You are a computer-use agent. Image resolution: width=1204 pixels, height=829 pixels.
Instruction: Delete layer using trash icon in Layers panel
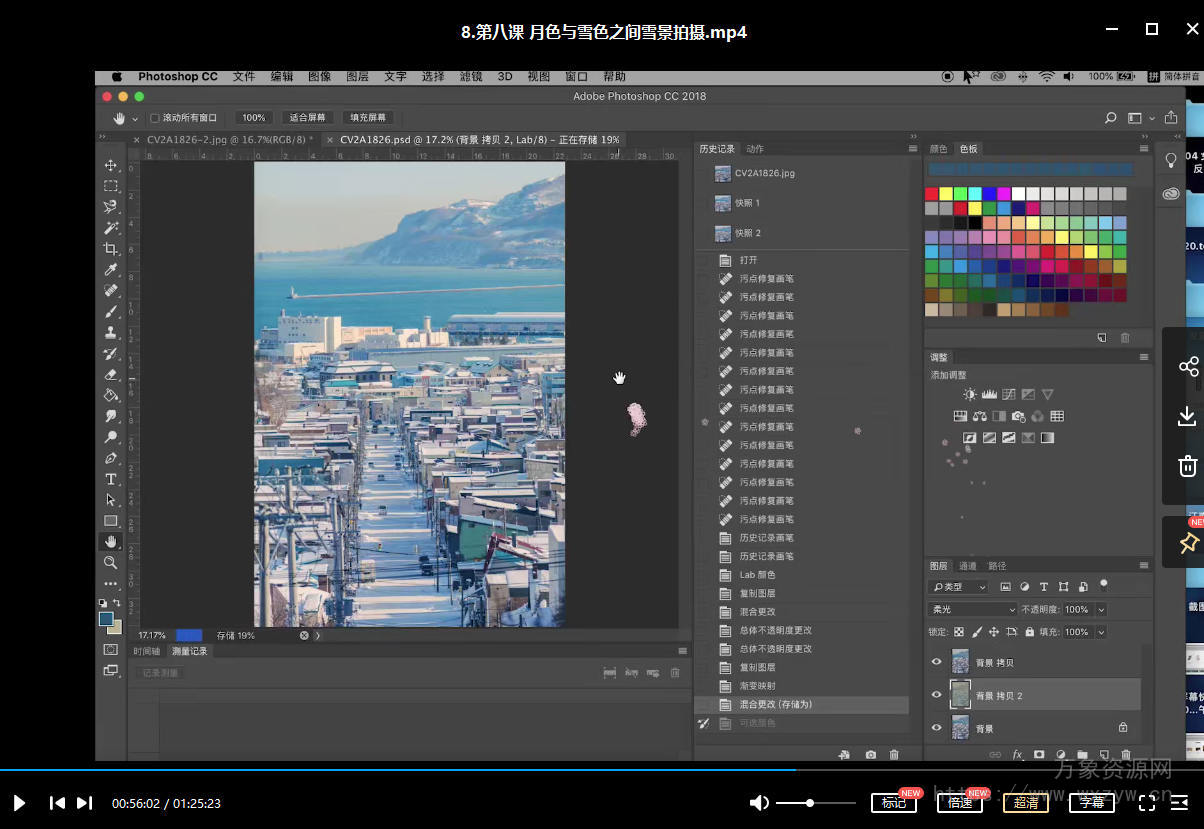pos(1126,754)
